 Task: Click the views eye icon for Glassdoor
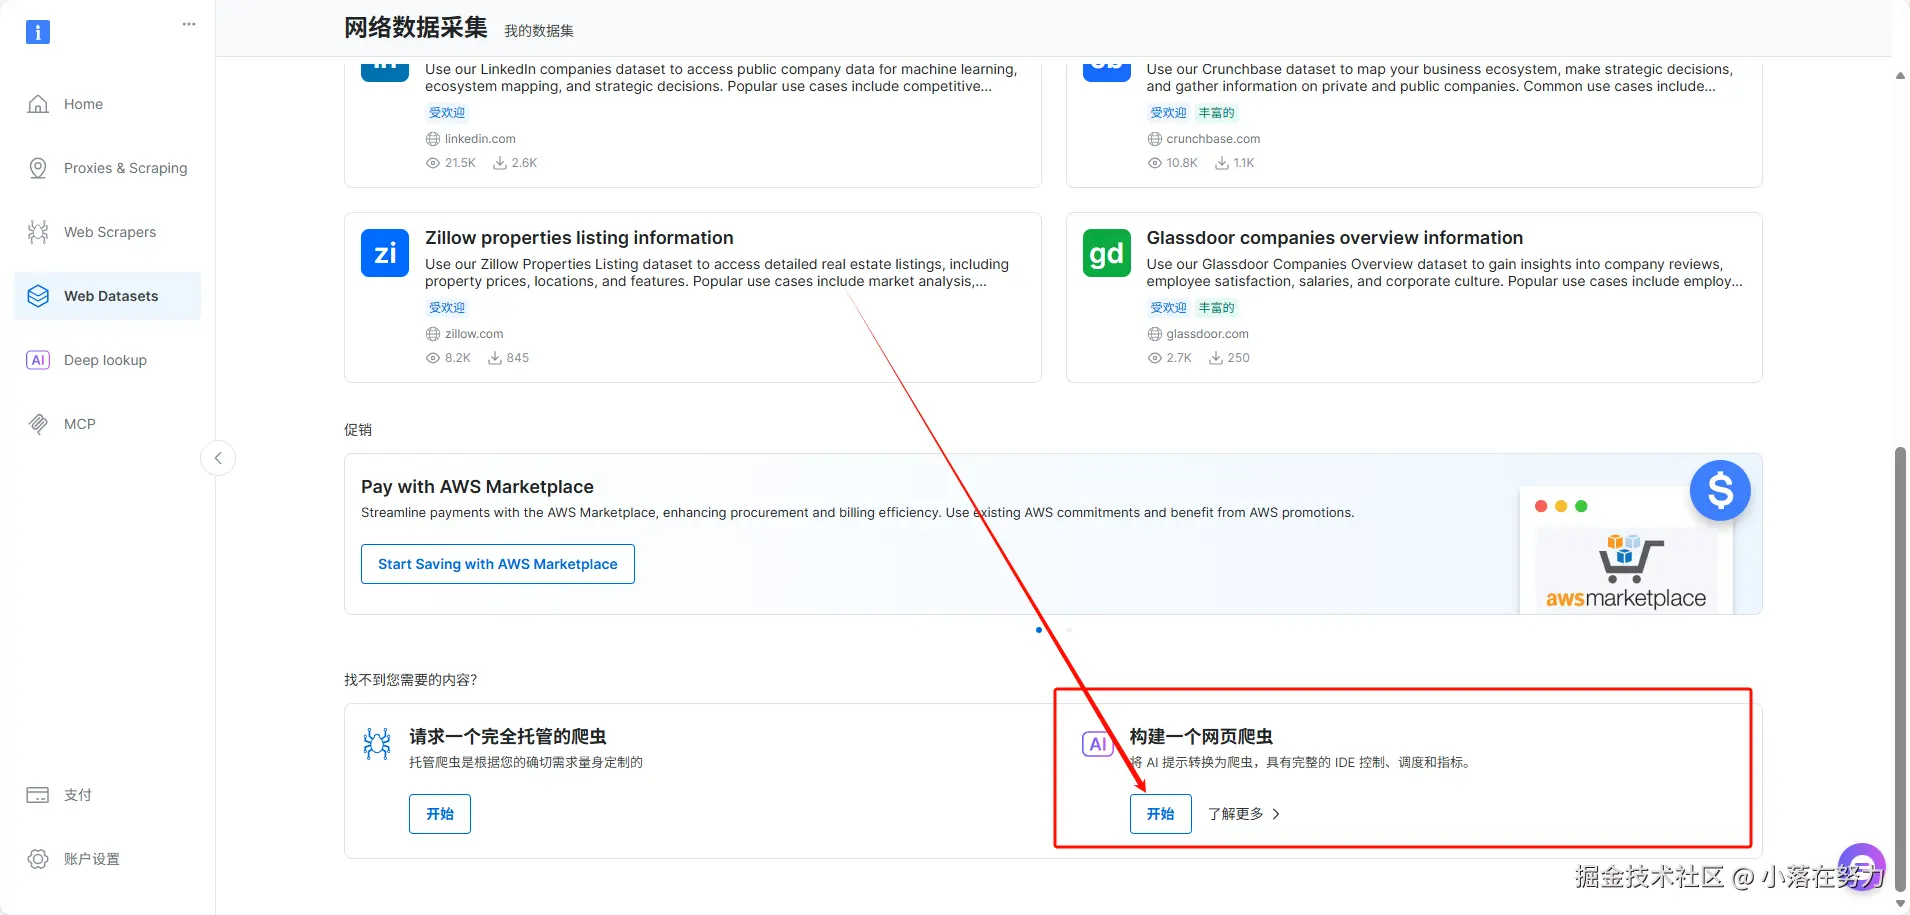tap(1155, 358)
